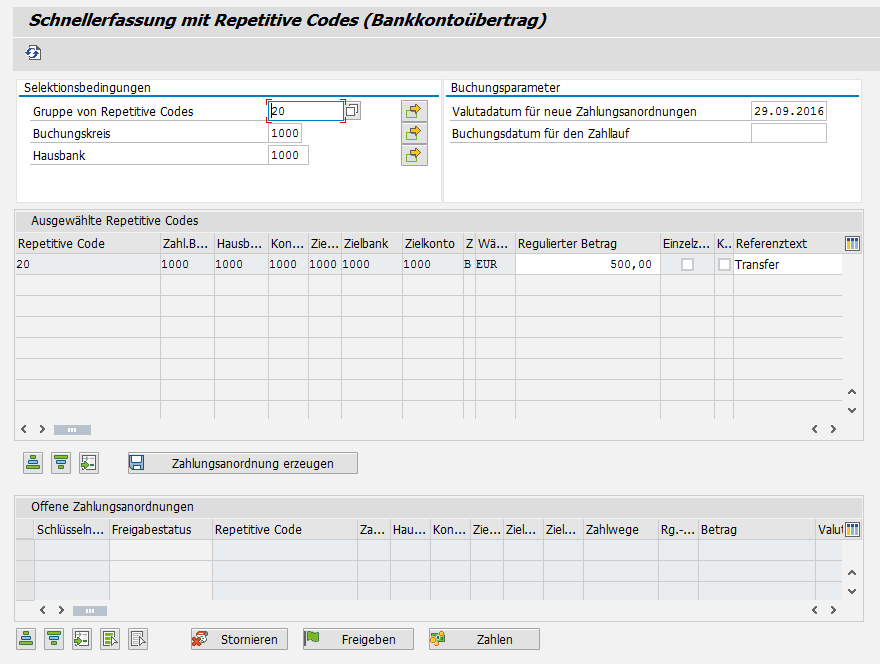Click the refresh icon in the toolbar
Screen dimensions: 880x664
click(x=33, y=53)
